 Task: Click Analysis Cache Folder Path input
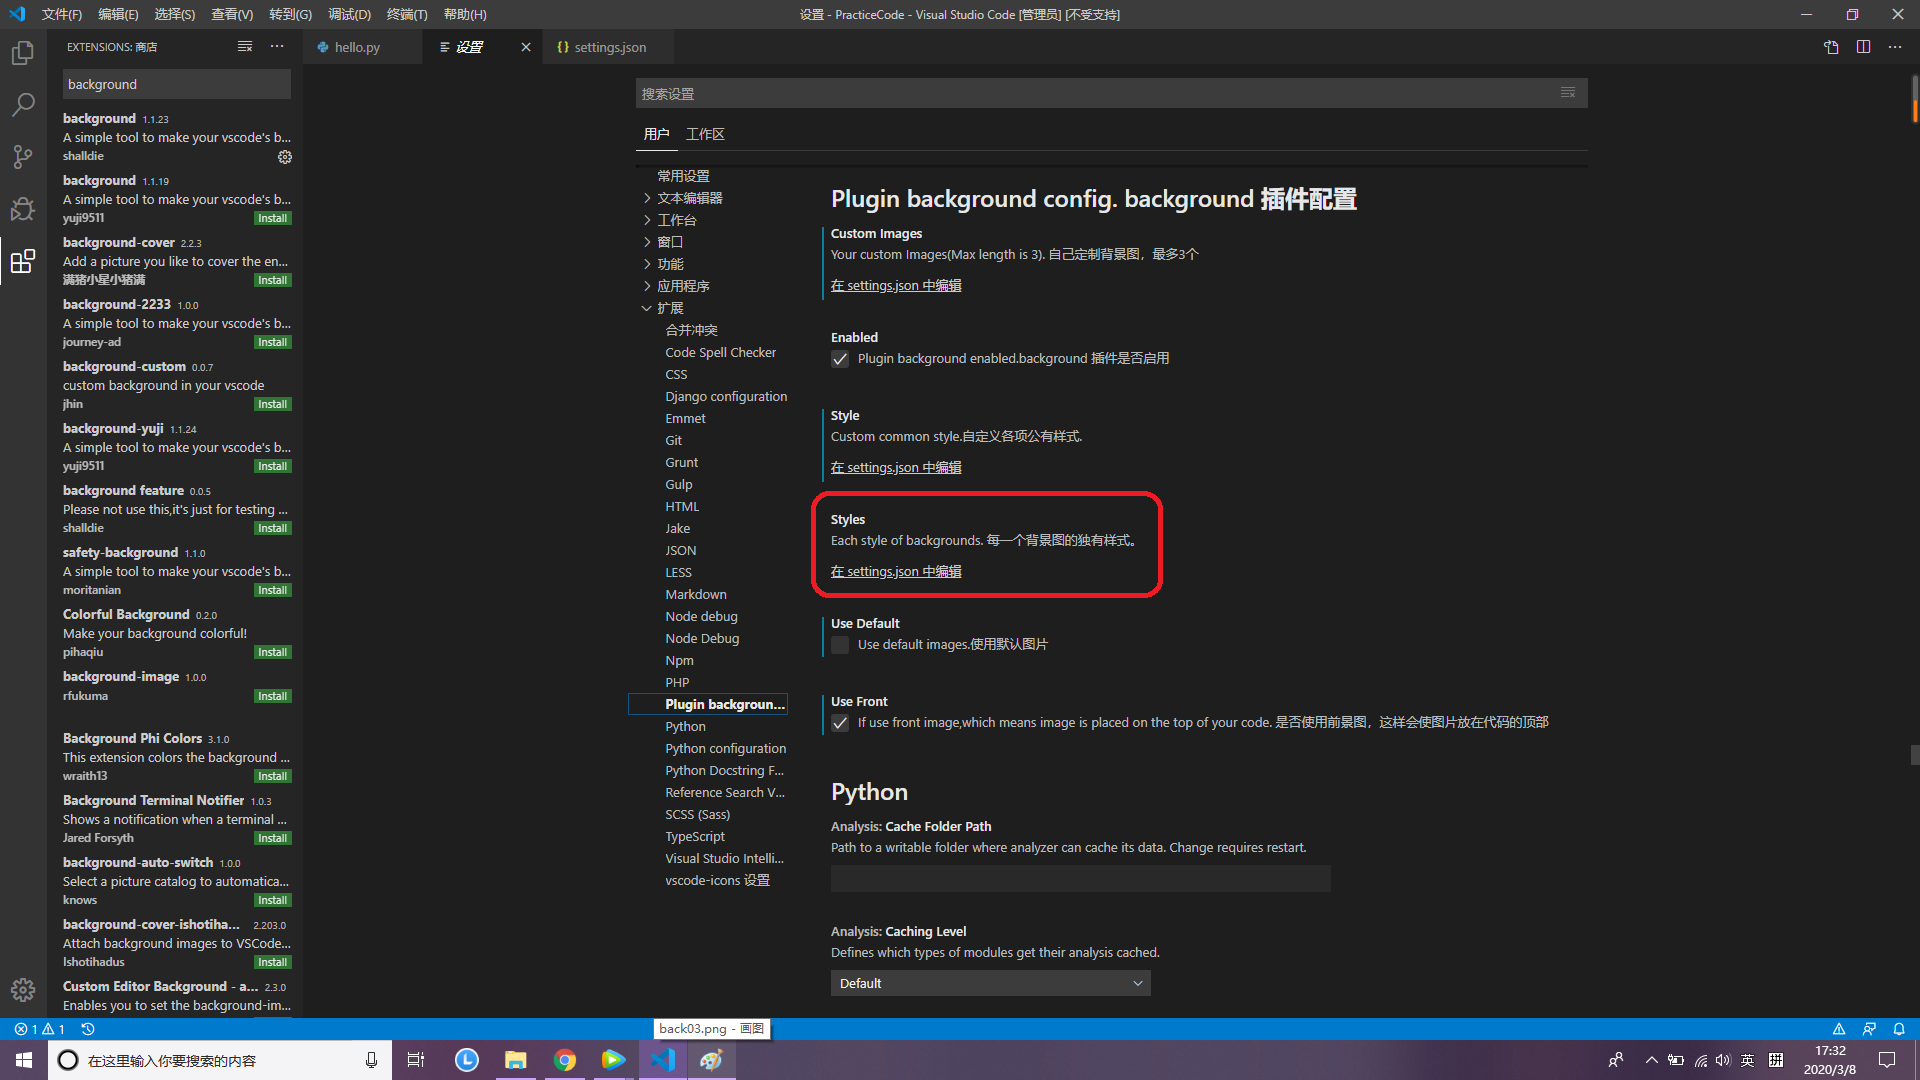[1080, 878]
